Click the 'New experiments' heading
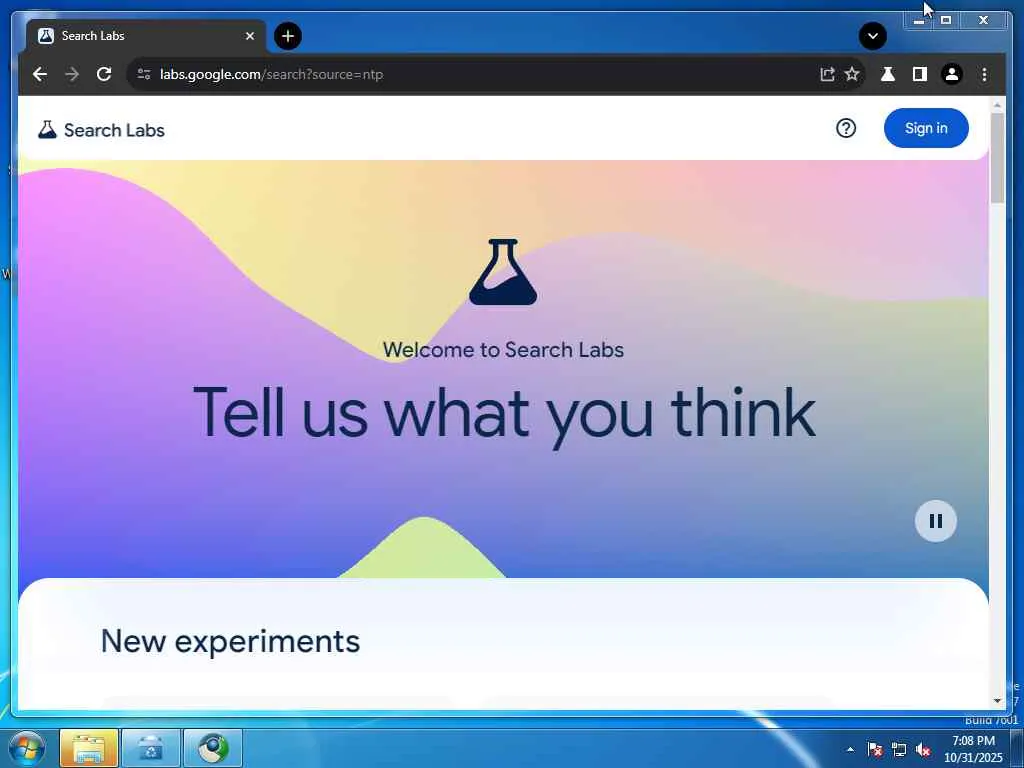Screen dimensions: 1024x768 tap(230, 641)
